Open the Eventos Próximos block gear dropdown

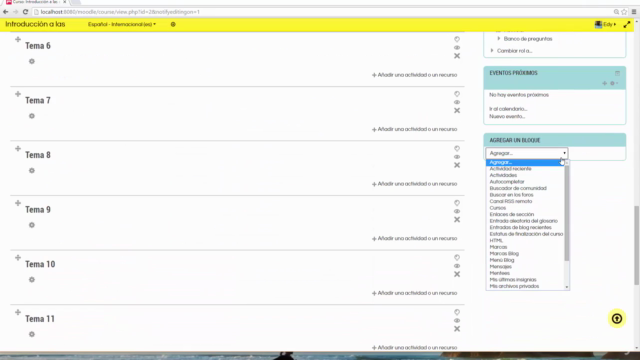pyautogui.click(x=613, y=83)
